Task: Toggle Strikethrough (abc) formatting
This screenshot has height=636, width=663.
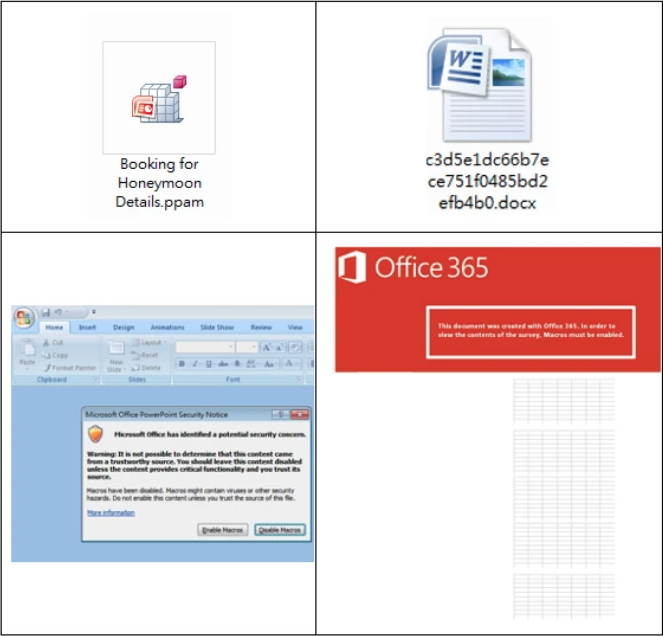Action: coord(223,364)
